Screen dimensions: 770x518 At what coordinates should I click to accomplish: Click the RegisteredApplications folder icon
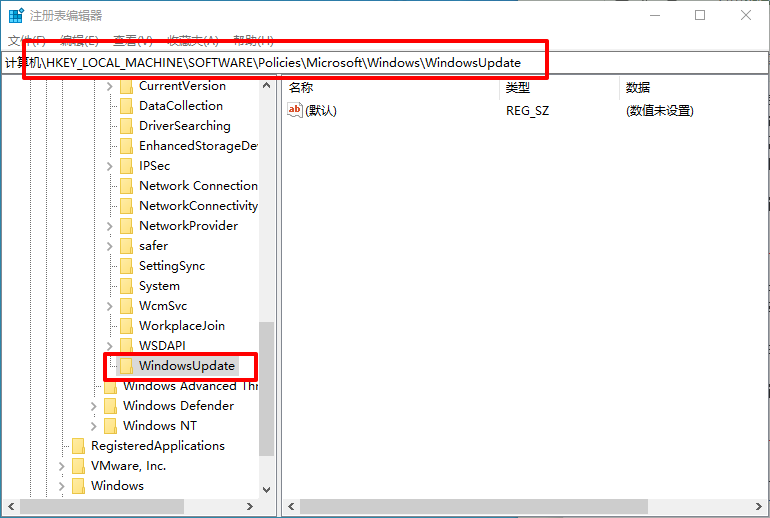tap(78, 446)
